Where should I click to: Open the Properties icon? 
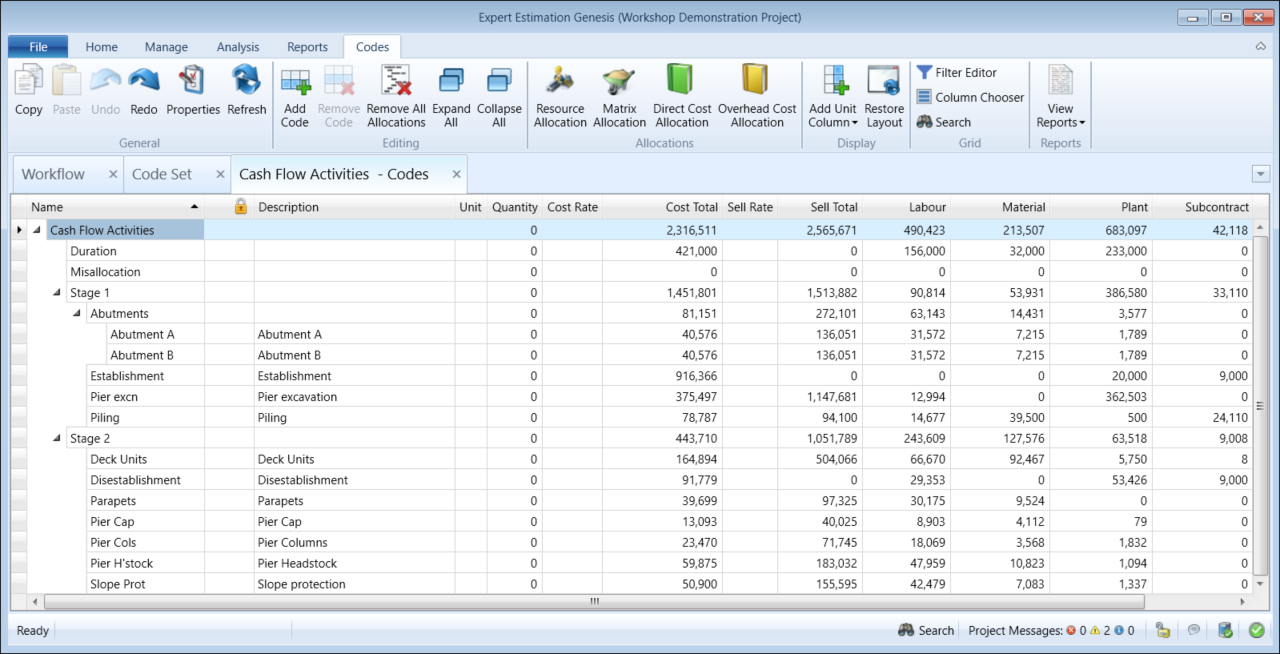[x=192, y=81]
